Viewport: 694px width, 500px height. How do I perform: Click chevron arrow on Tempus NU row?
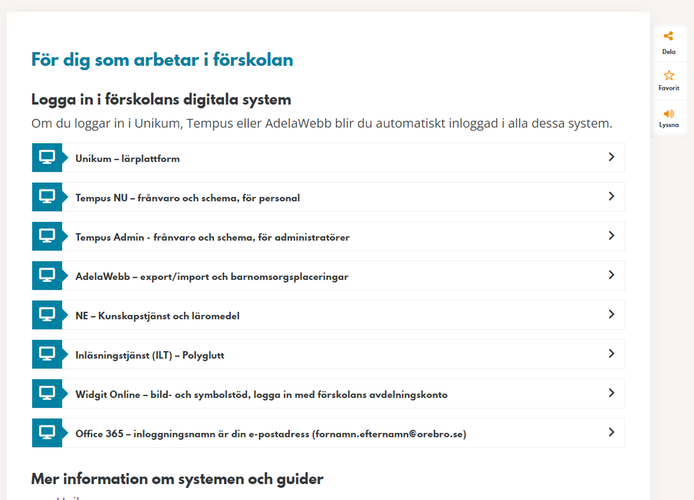(x=611, y=196)
